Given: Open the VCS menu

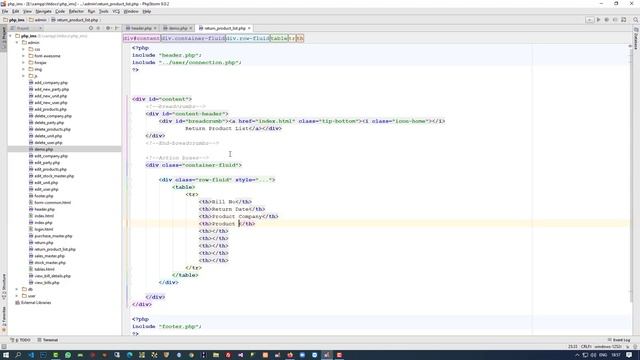Looking at the screenshot, I should (116, 11).
